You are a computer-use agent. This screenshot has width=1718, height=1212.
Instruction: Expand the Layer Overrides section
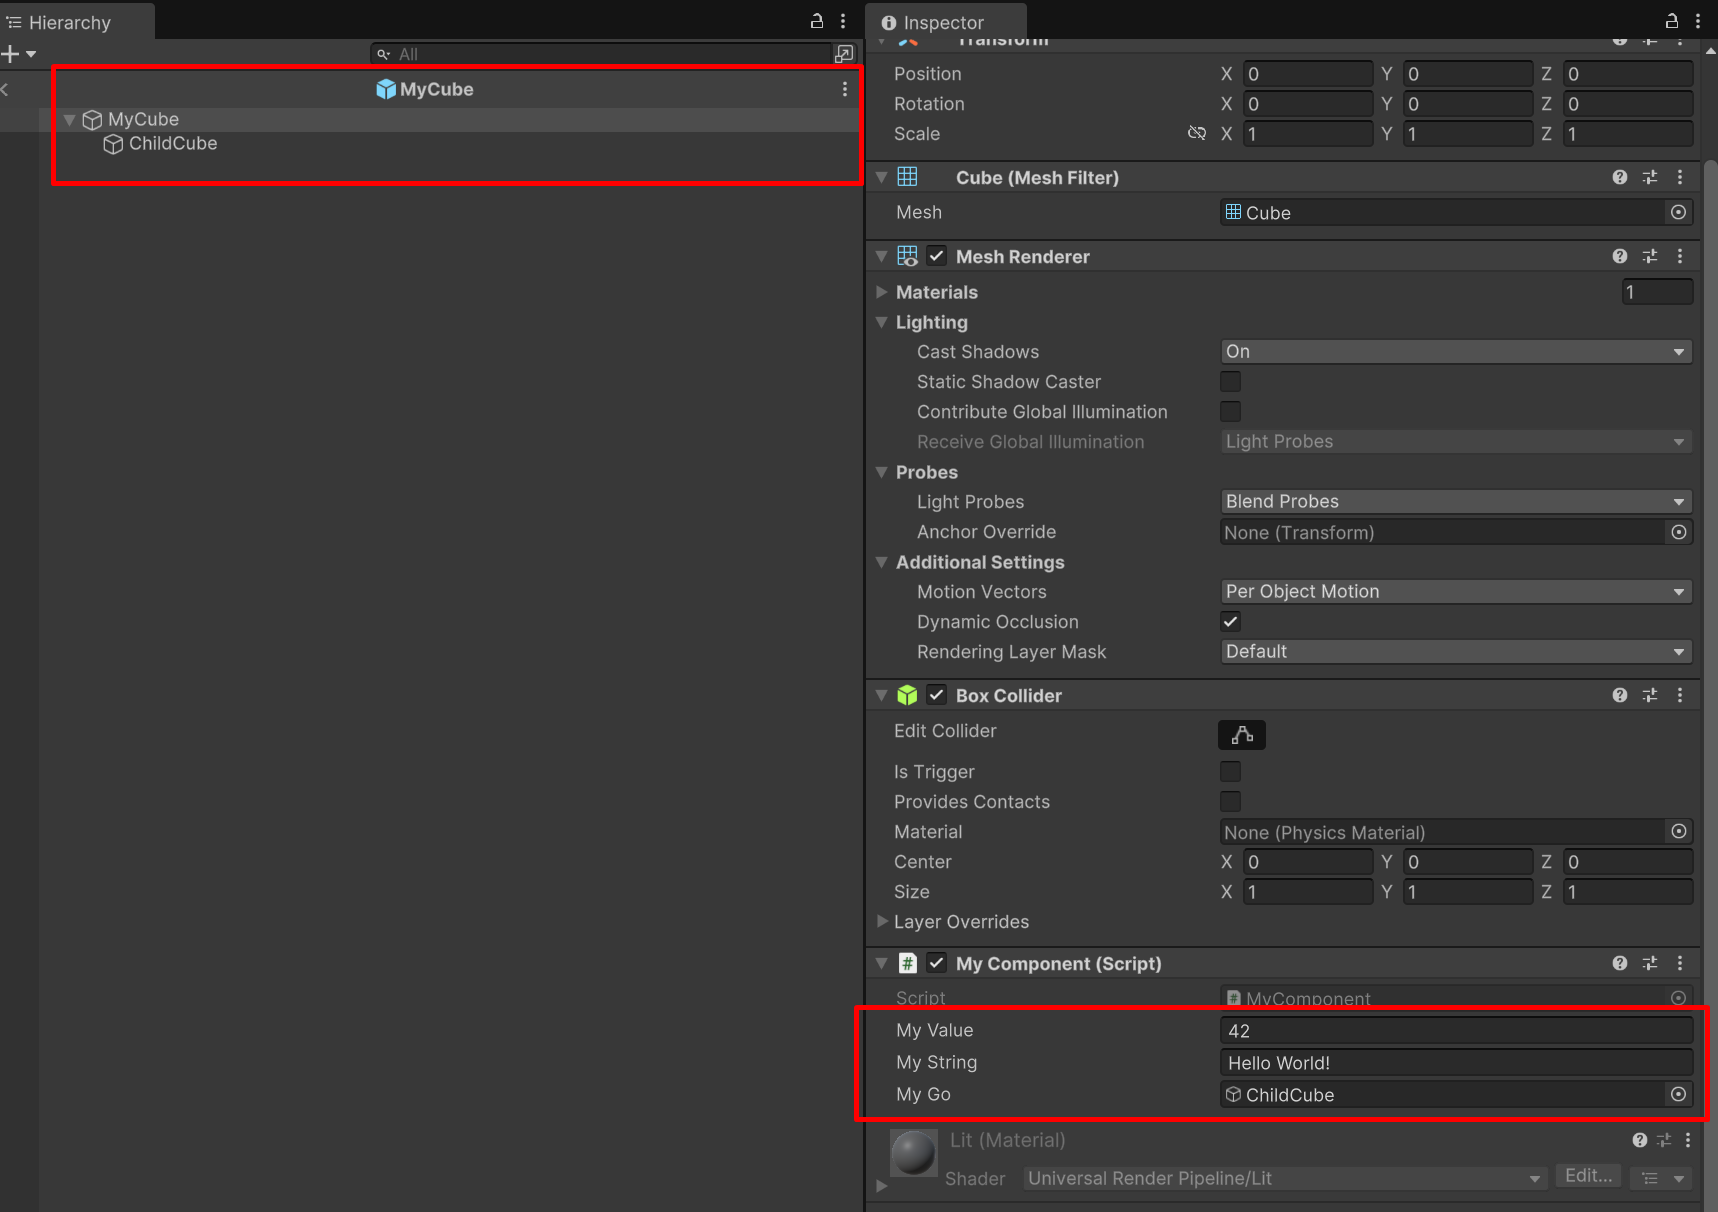coord(883,922)
